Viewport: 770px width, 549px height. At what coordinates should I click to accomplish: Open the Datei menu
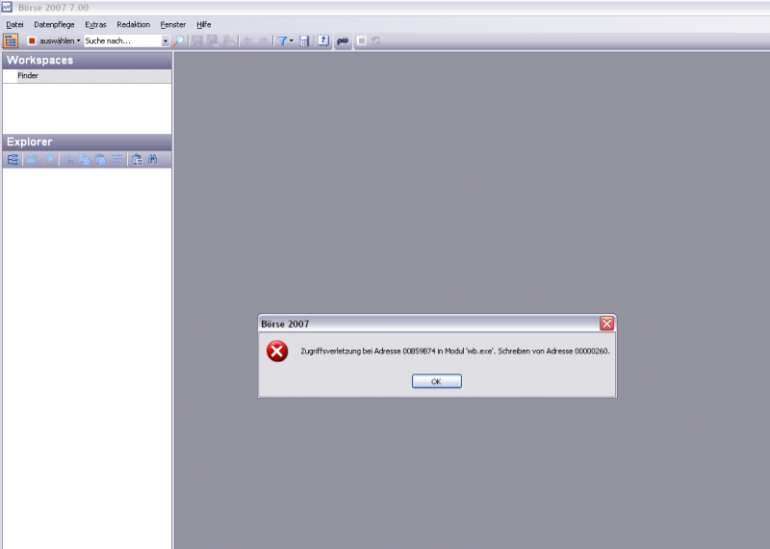coord(15,25)
